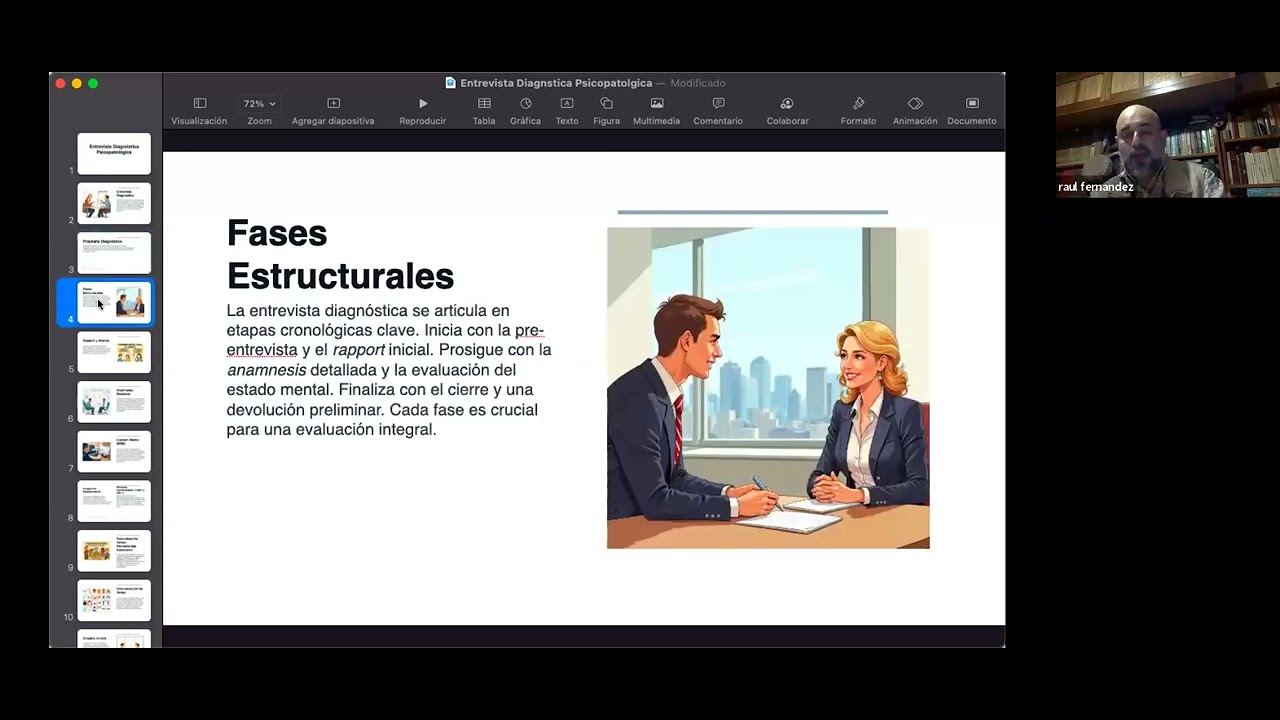Click the Fases Estructurales slide title
This screenshot has width=1280, height=720.
(340, 254)
